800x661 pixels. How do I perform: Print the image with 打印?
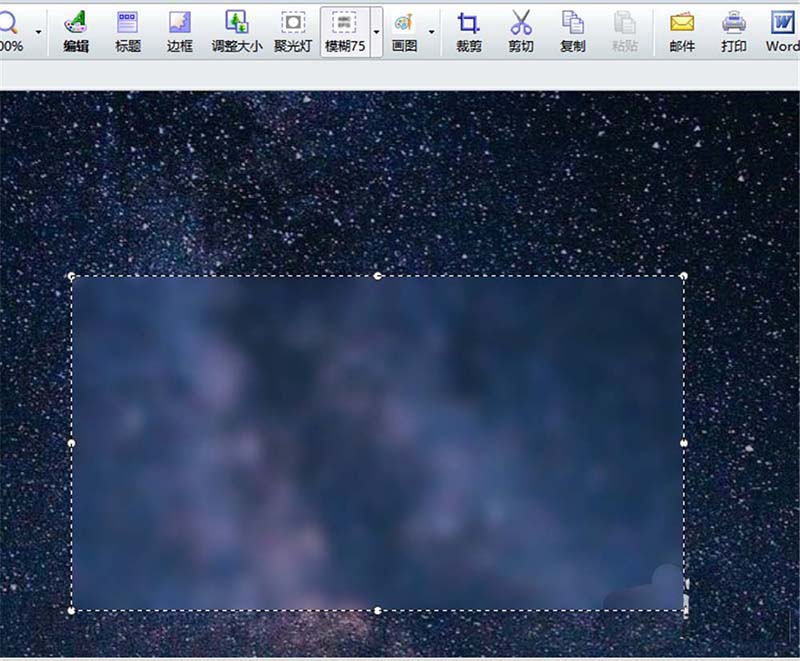coord(734,32)
